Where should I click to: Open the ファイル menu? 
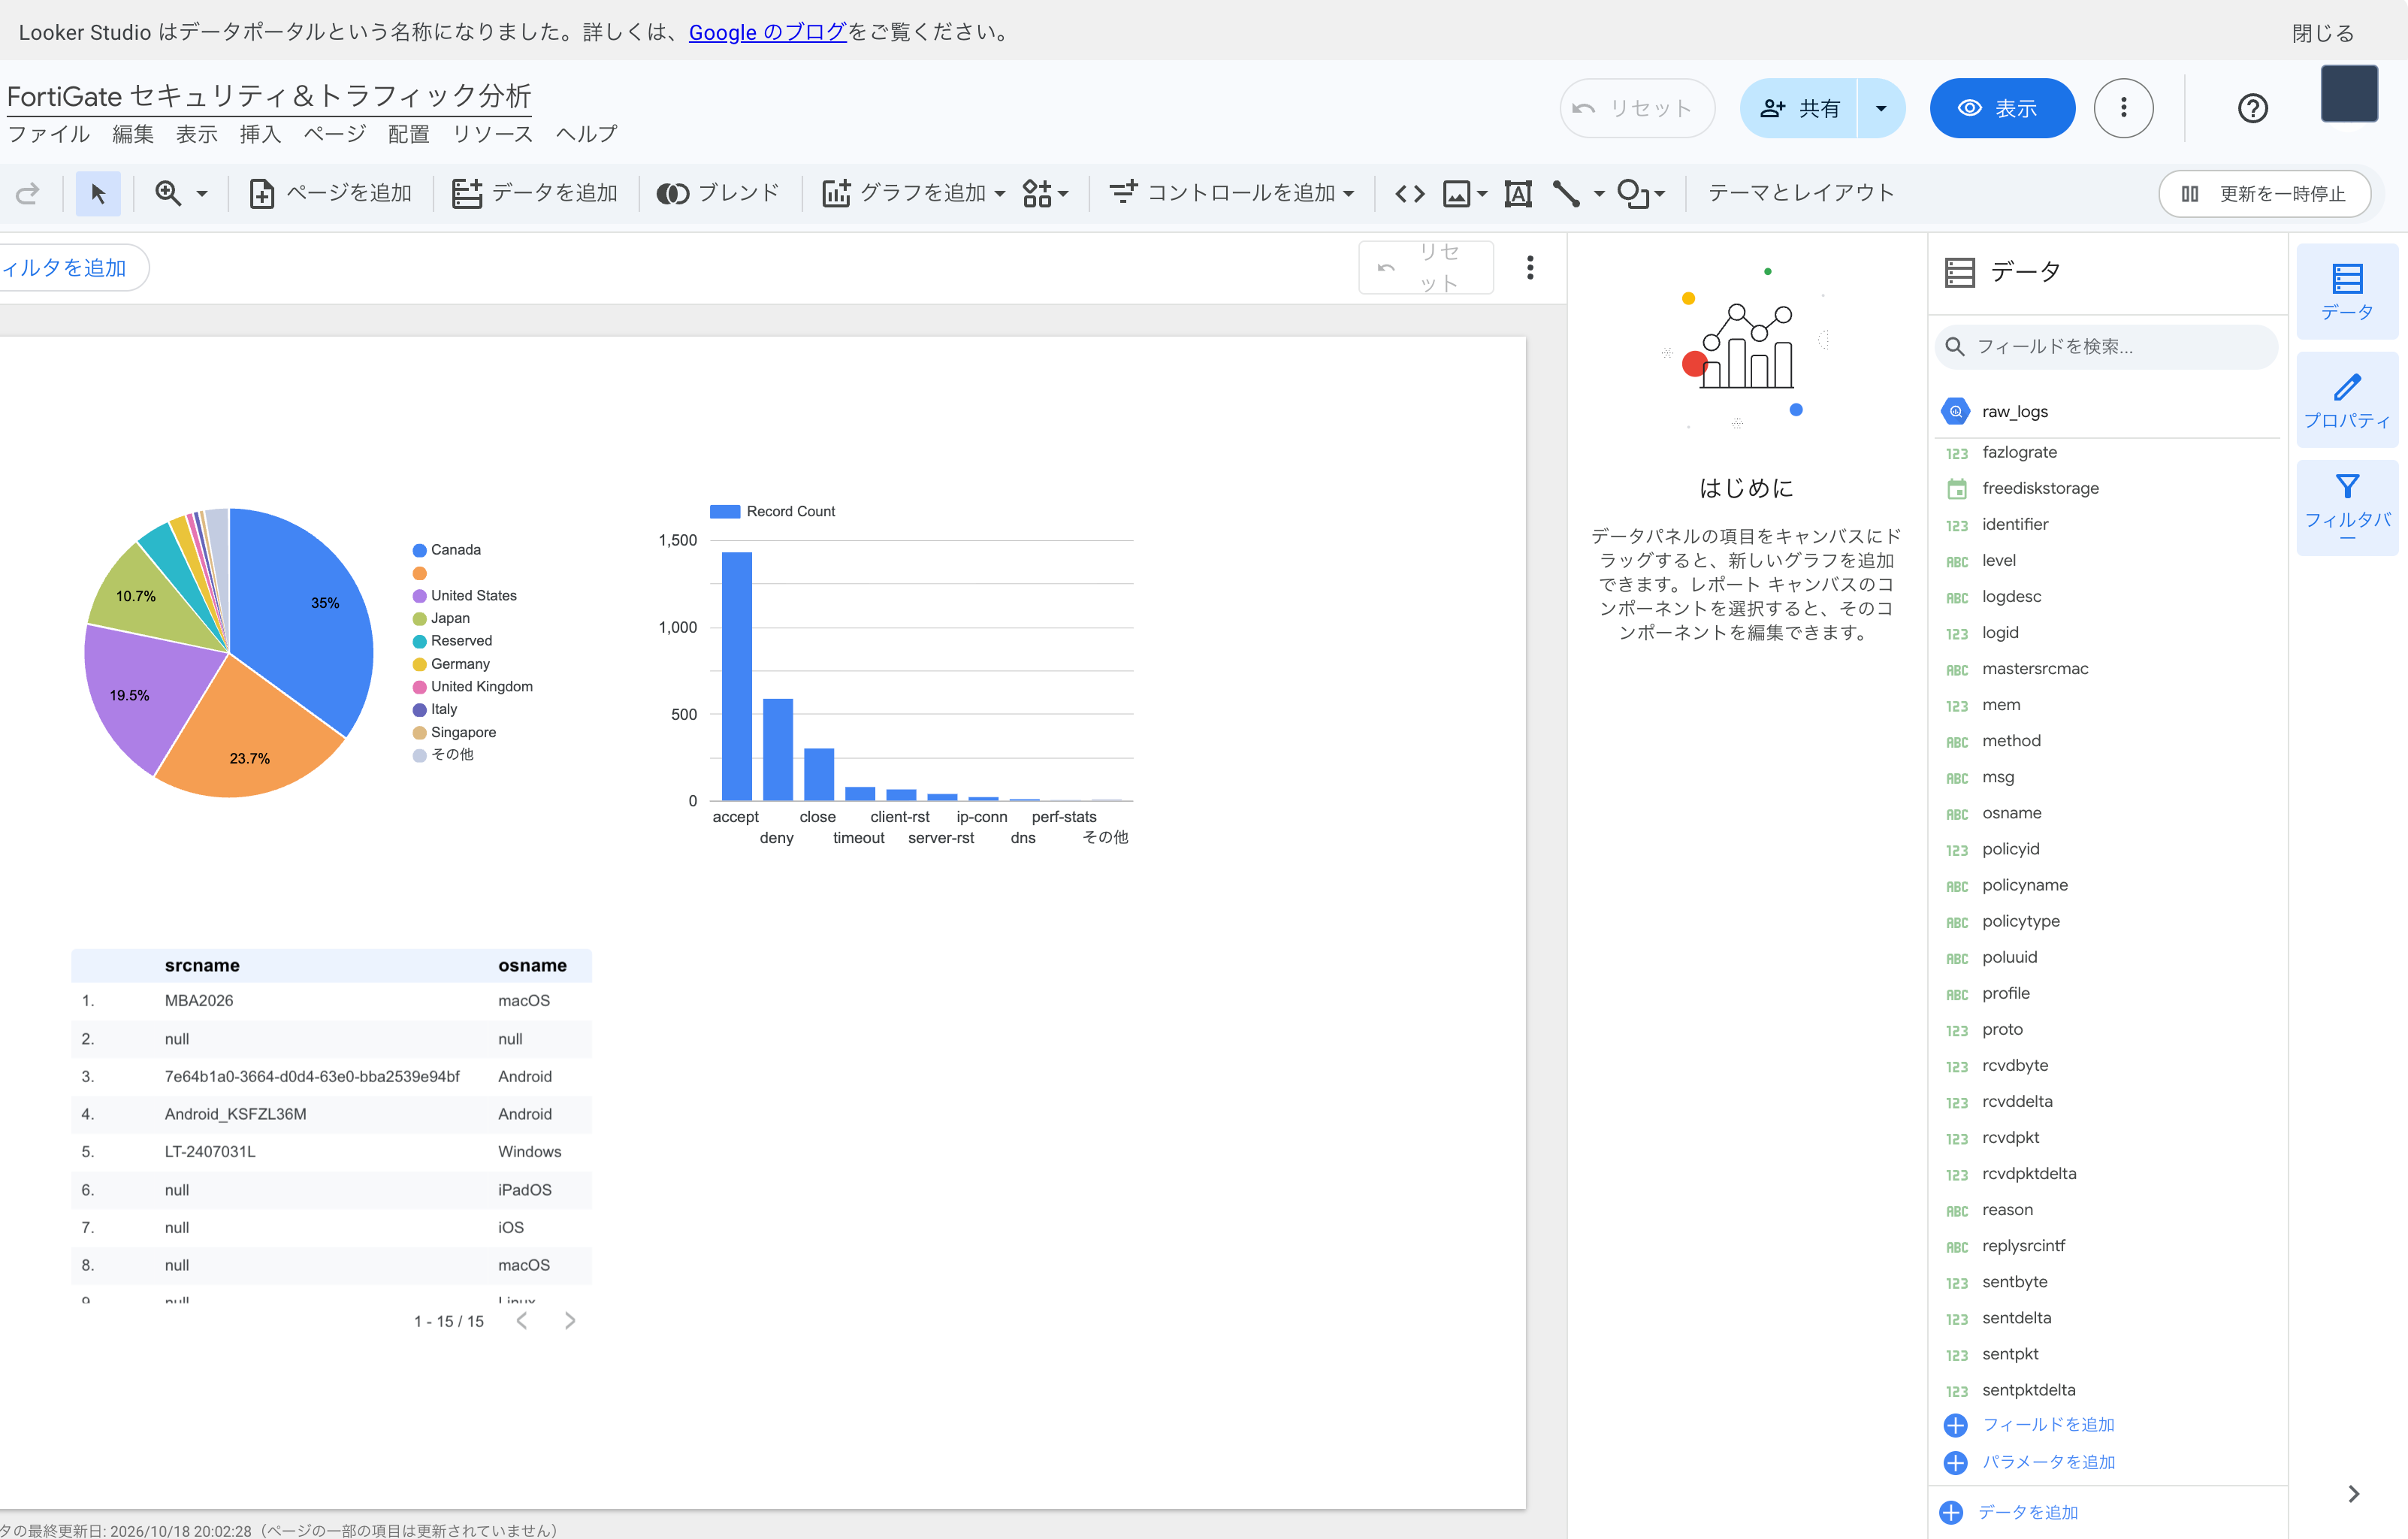pyautogui.click(x=49, y=134)
